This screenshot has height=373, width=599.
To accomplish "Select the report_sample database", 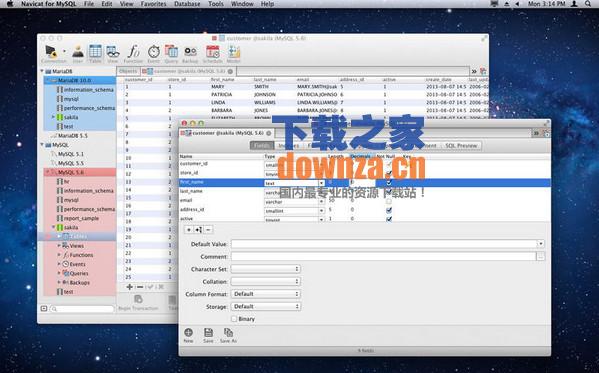I will (81, 218).
